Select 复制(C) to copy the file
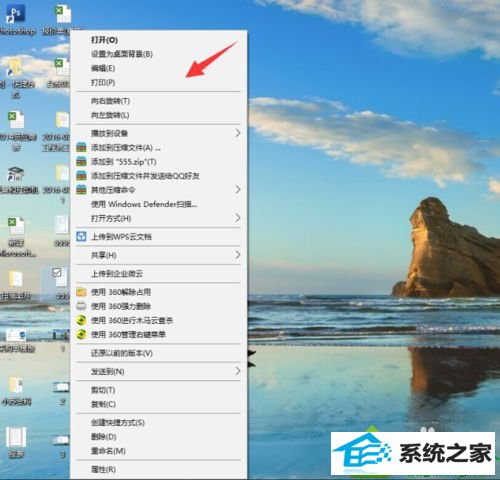This screenshot has height=480, width=500. 103,404
